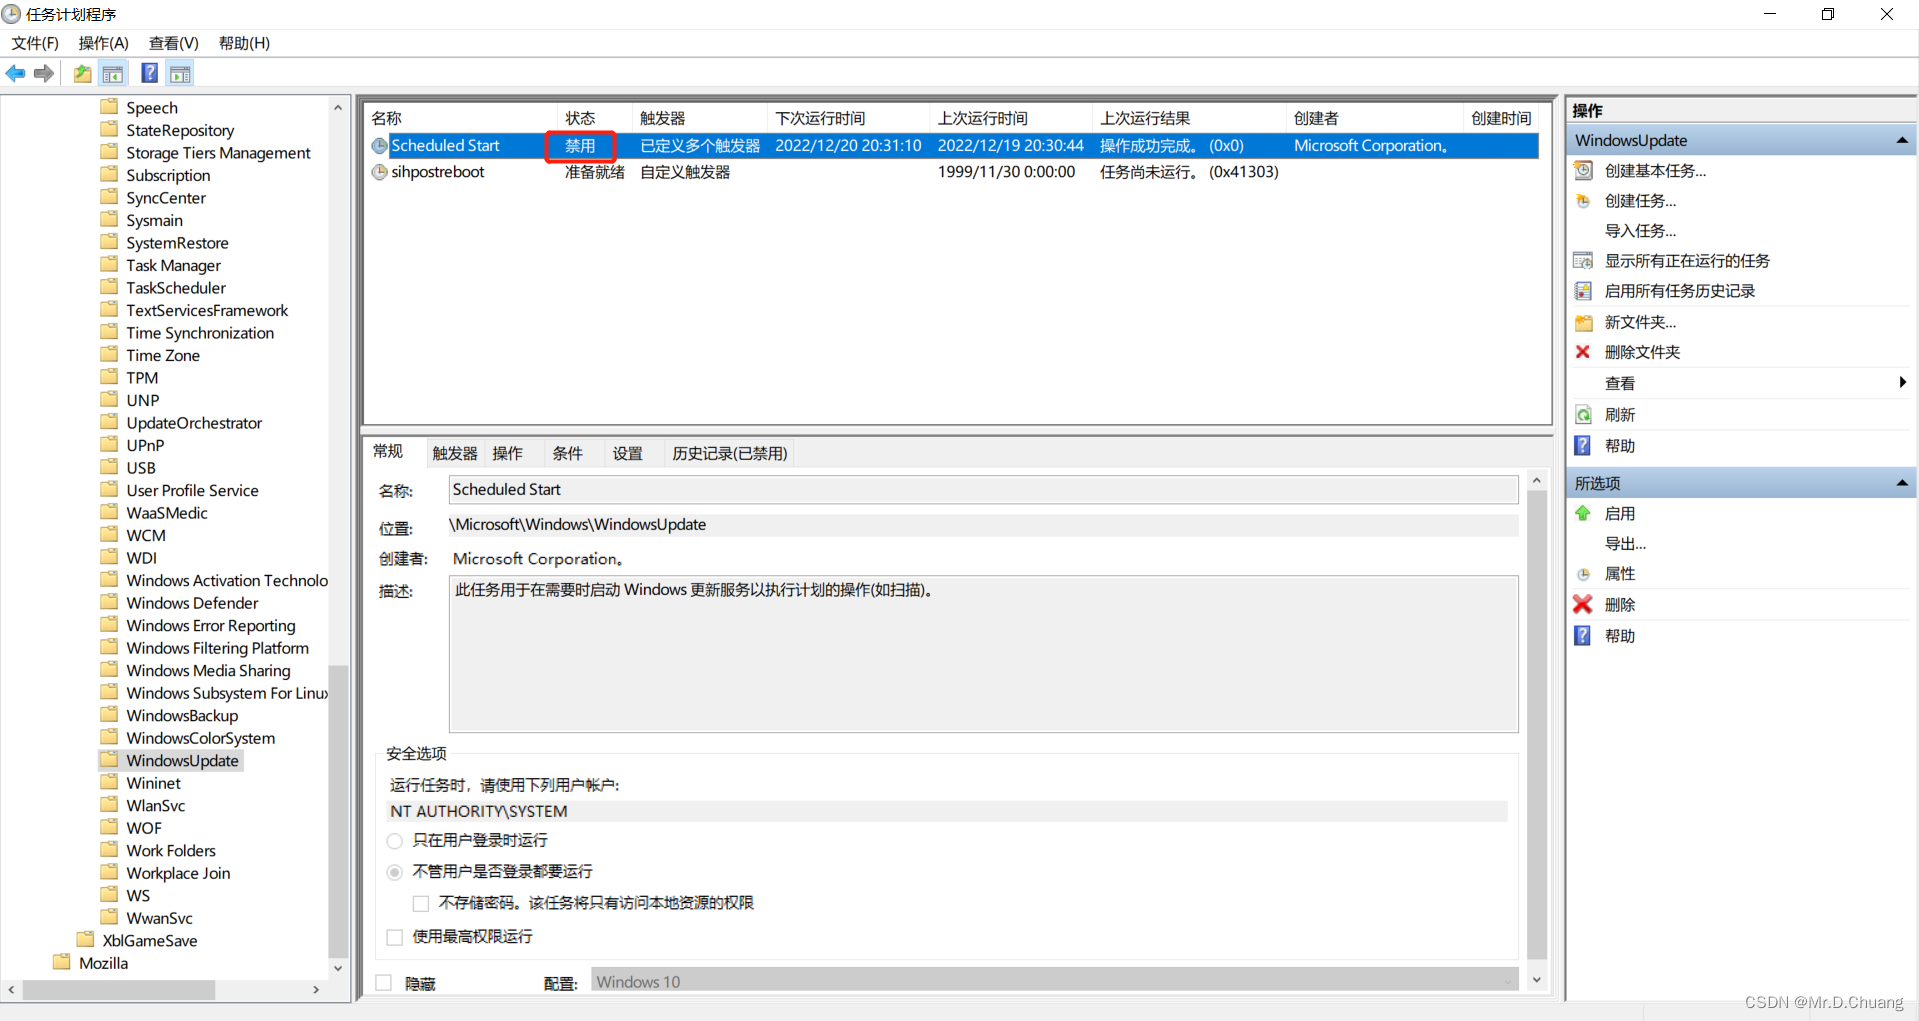Screen dimensions: 1919x1021
Task: Click the 显示所有正在运行的任务 icon
Action: point(1583,261)
